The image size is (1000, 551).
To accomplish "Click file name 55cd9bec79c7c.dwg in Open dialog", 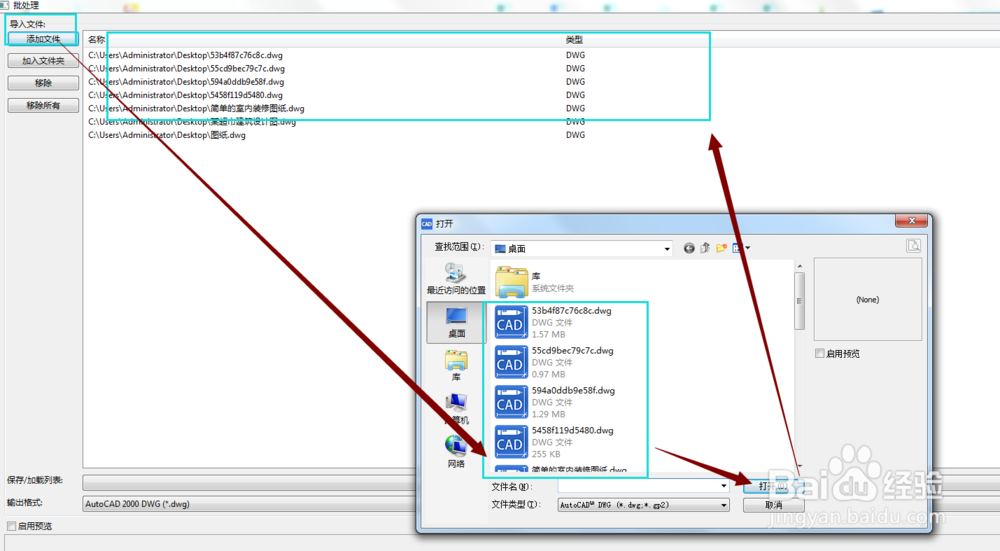I will (x=572, y=351).
